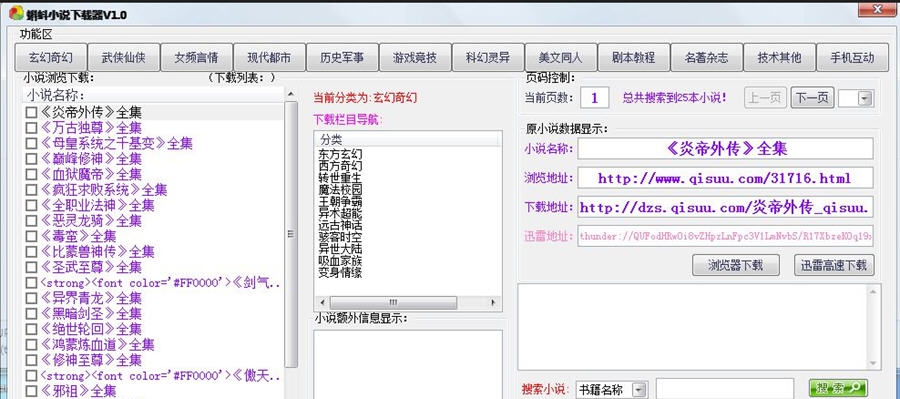Click category list right scroll arrow
The image size is (900, 399).
(x=492, y=303)
